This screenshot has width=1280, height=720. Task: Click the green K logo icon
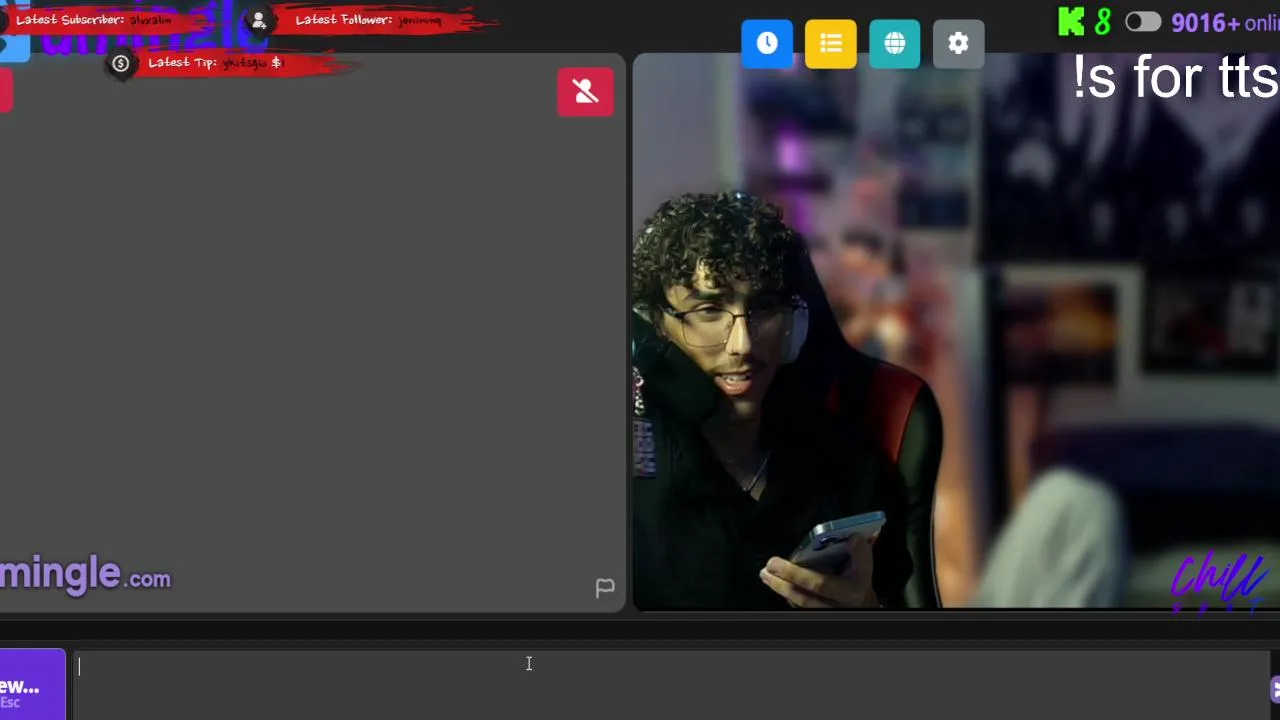[x=1071, y=22]
